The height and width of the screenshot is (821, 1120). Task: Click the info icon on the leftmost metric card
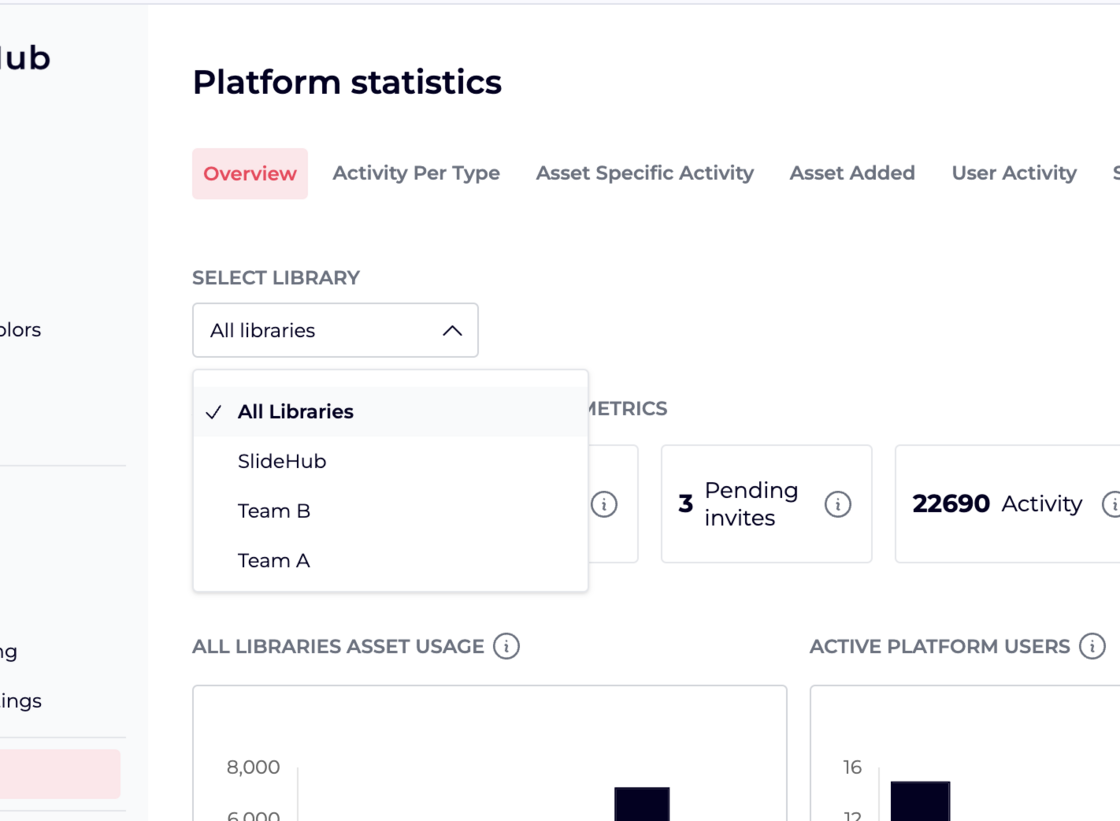[x=604, y=505]
